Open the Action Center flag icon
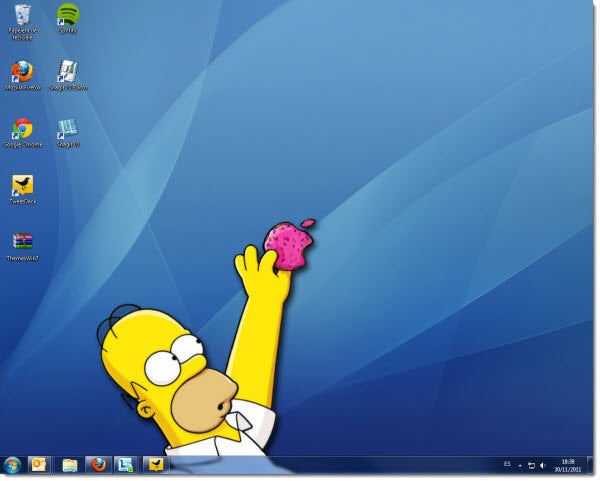600x481 pixels. [x=531, y=465]
